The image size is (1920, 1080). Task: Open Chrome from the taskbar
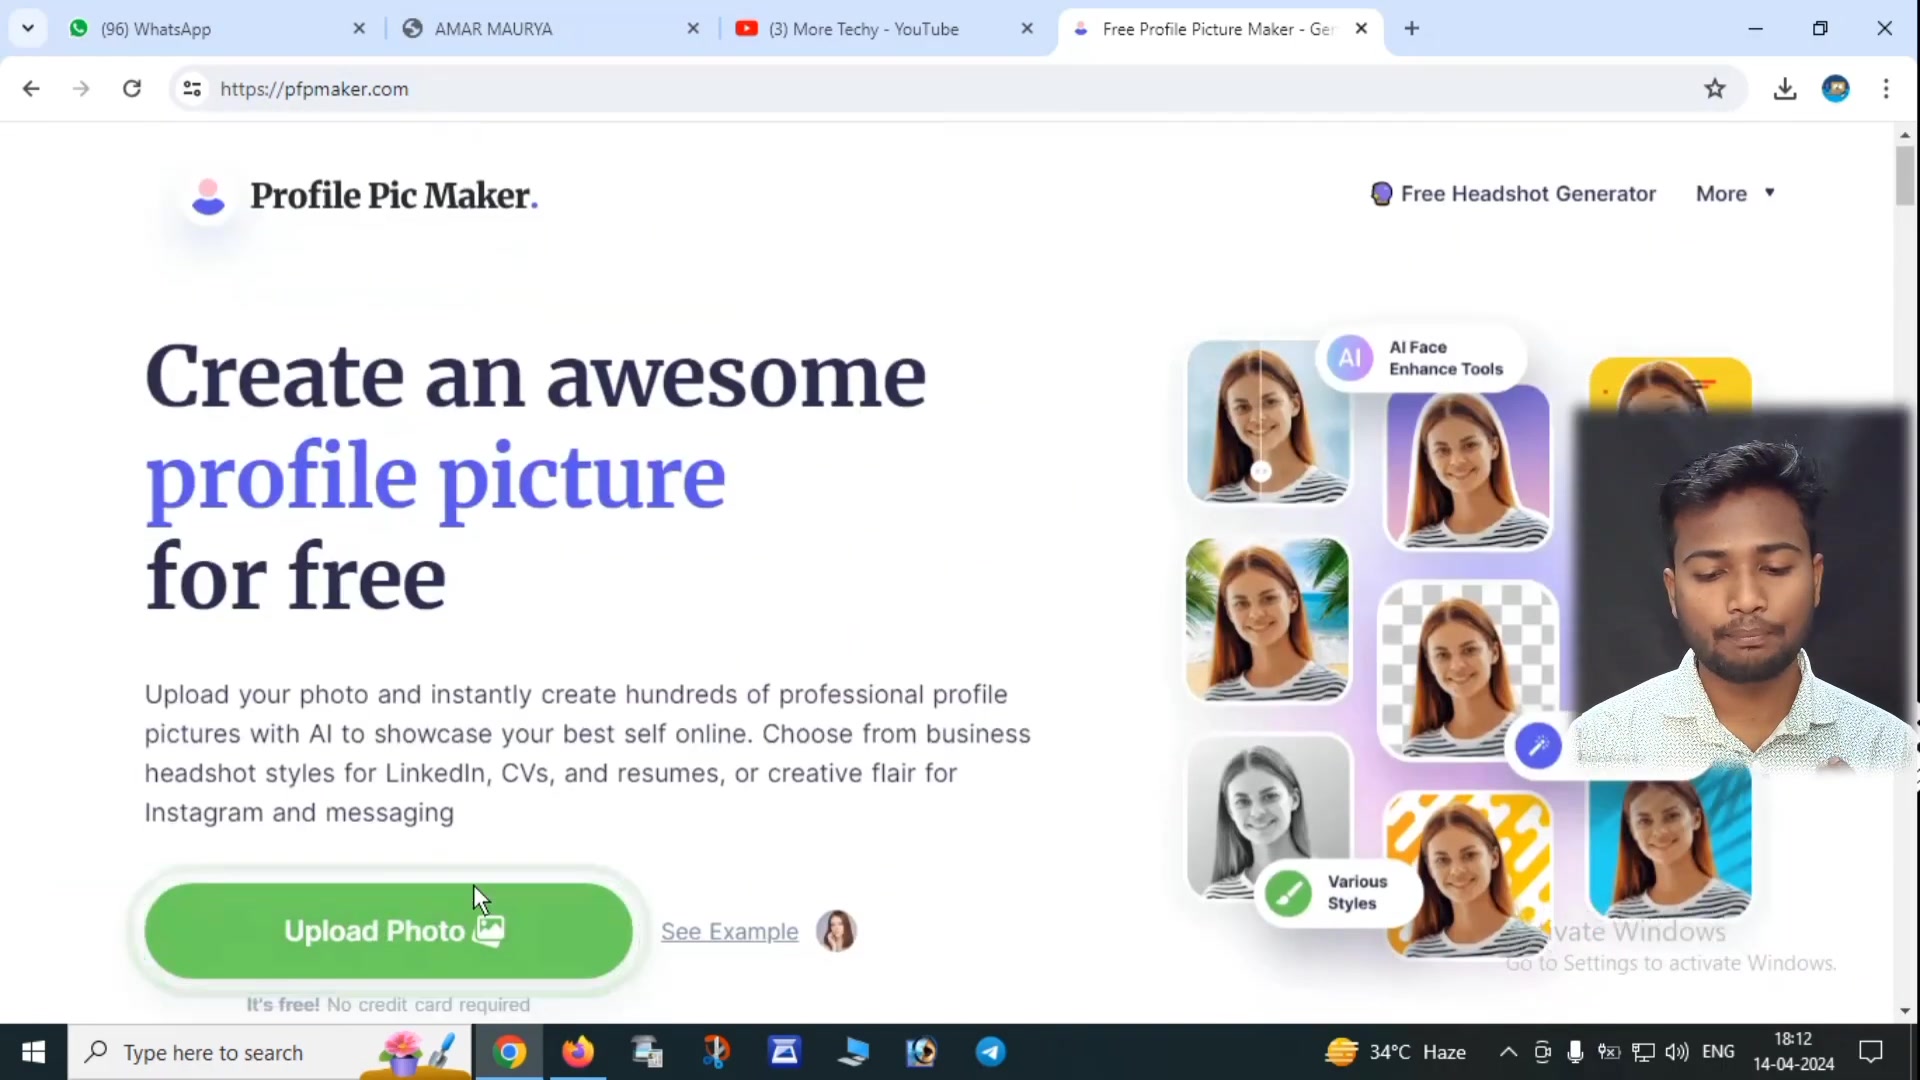(509, 1052)
